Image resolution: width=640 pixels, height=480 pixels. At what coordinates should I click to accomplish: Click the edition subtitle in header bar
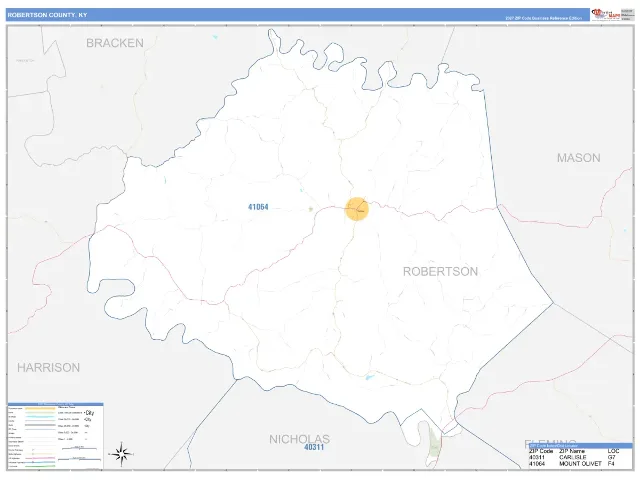[x=543, y=18]
